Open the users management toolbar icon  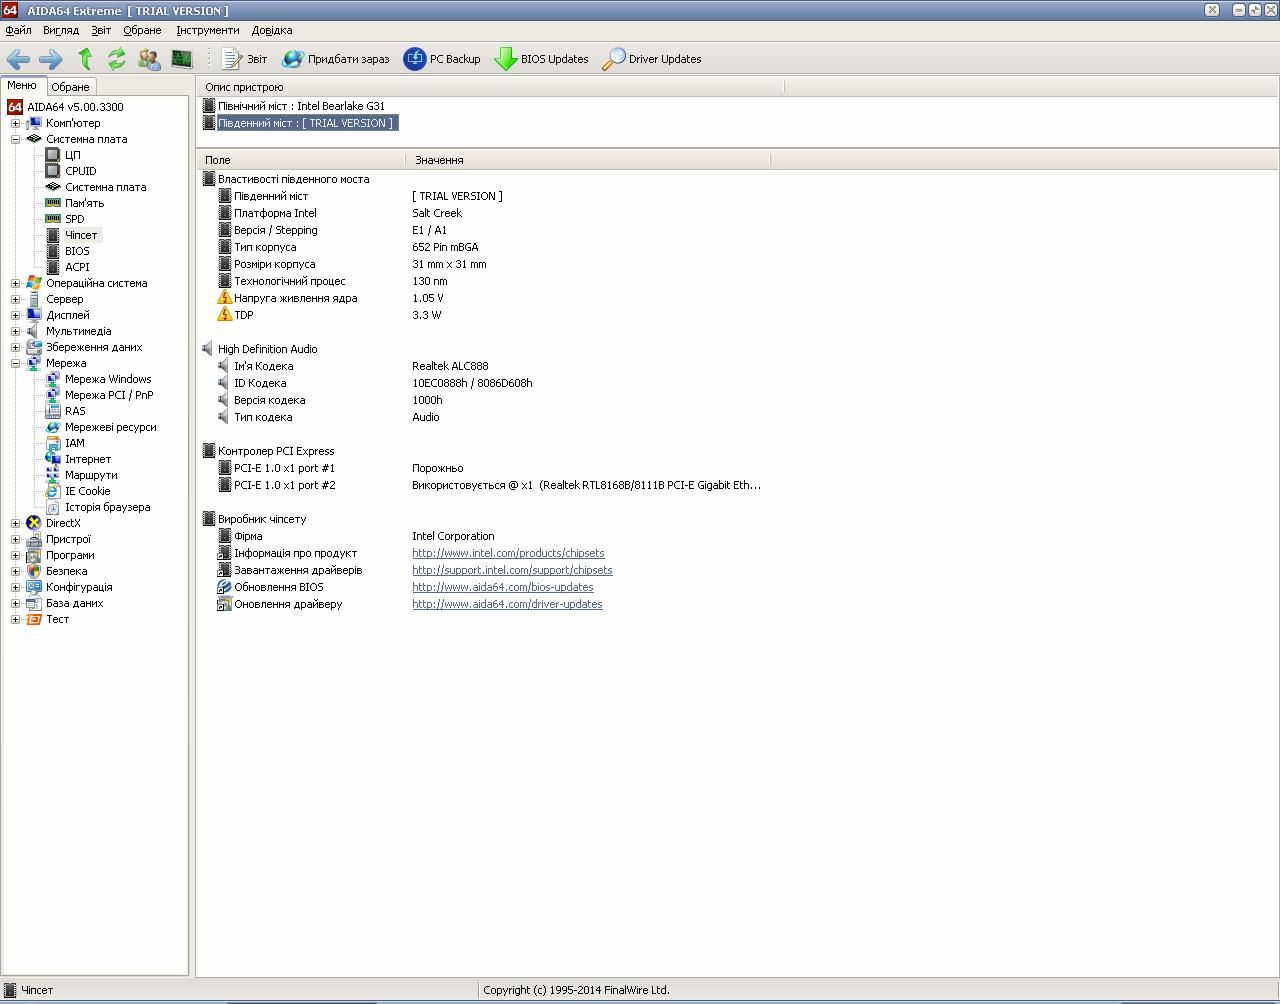[149, 59]
